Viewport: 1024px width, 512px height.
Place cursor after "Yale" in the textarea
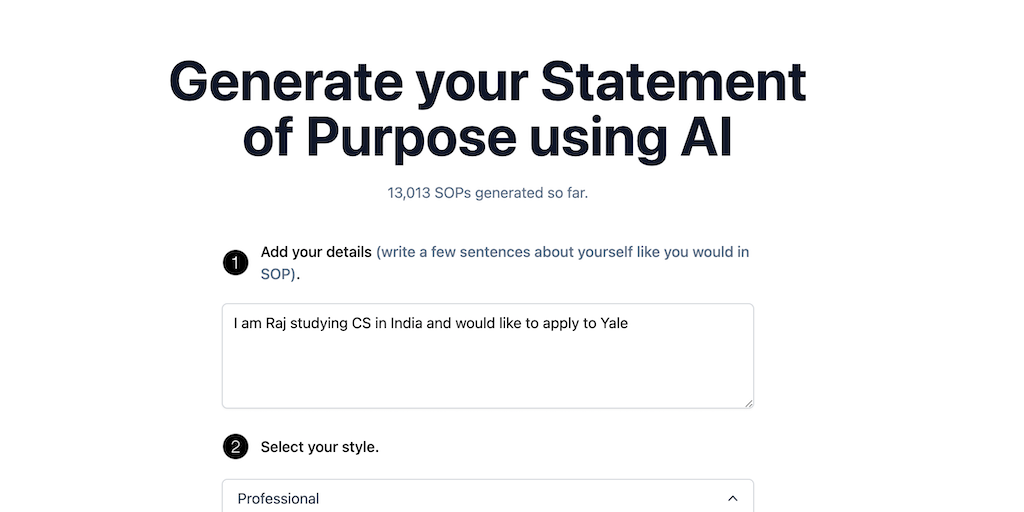(629, 323)
